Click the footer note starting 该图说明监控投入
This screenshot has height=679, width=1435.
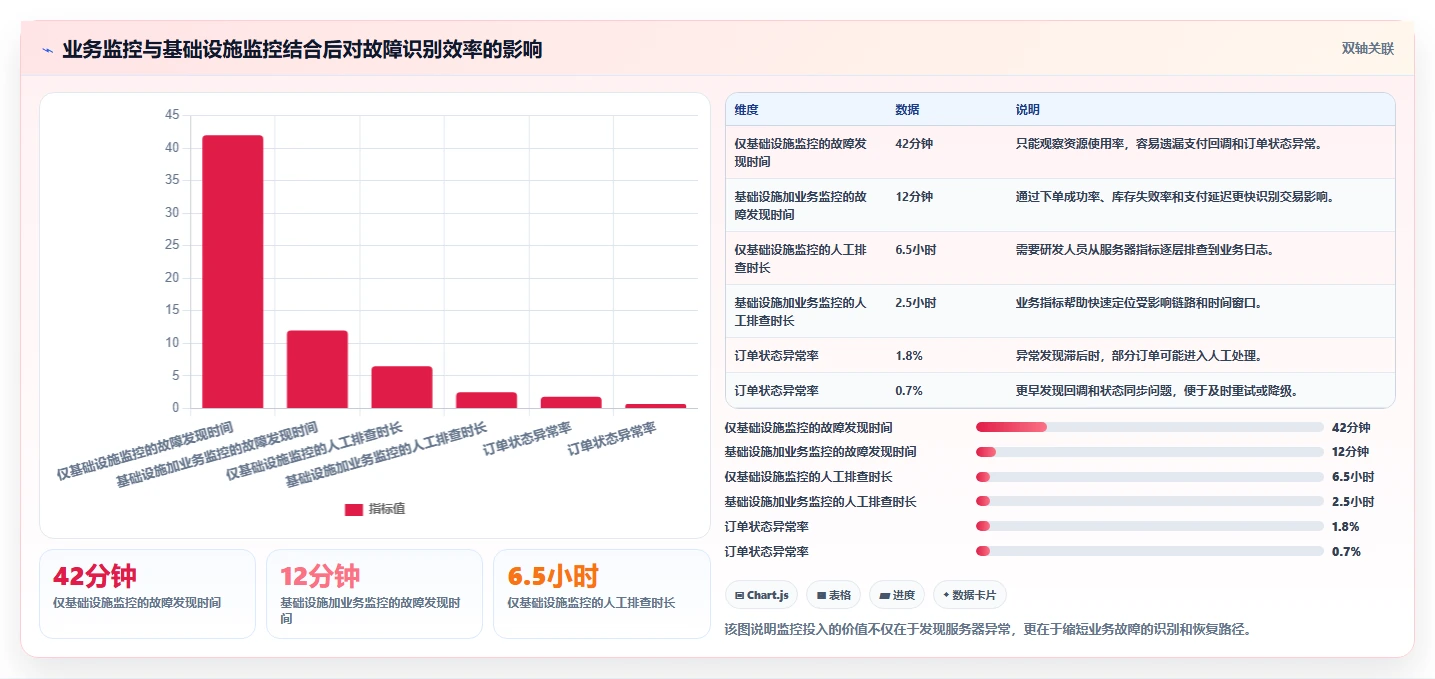988,630
